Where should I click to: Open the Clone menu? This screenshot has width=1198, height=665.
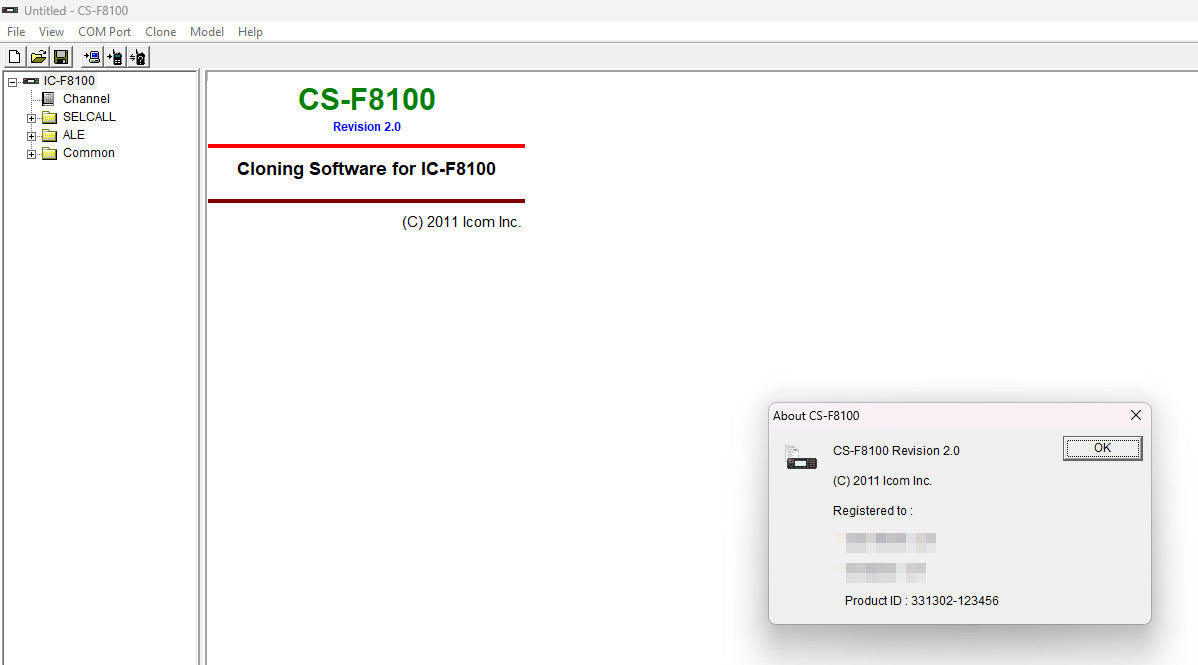click(x=160, y=32)
